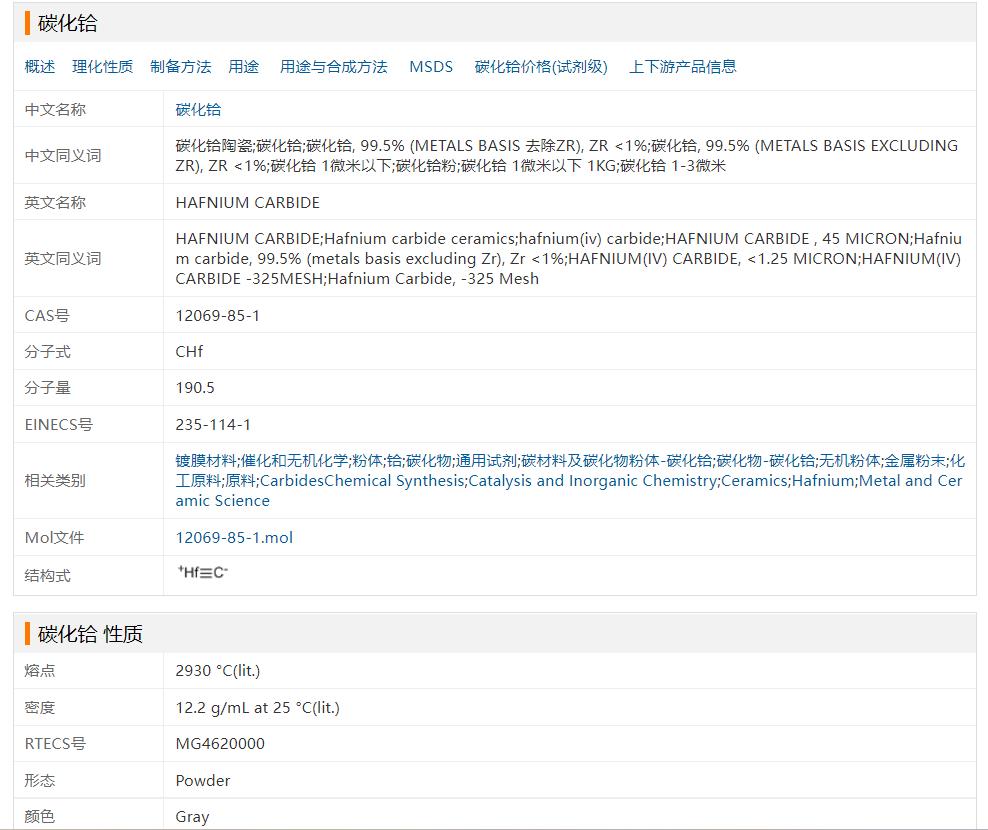Open the 概述 tab

click(40, 67)
